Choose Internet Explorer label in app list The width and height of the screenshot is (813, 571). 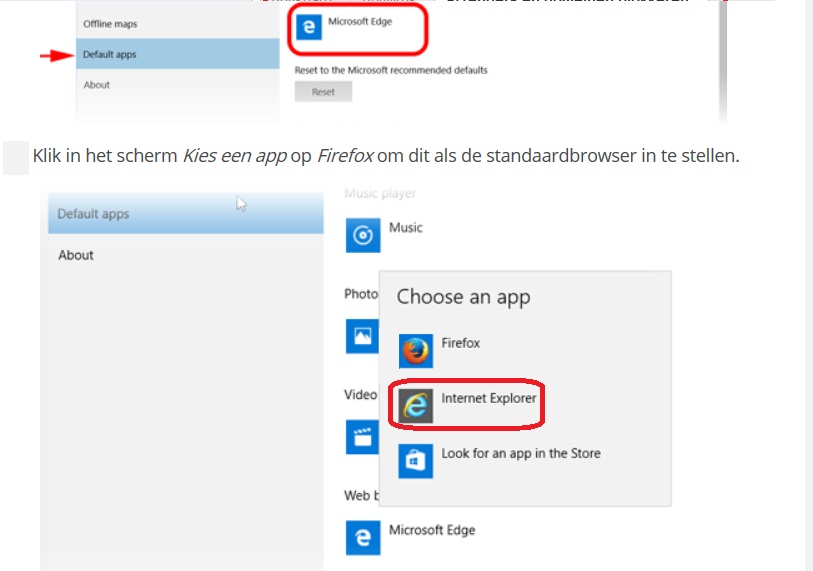[488, 398]
